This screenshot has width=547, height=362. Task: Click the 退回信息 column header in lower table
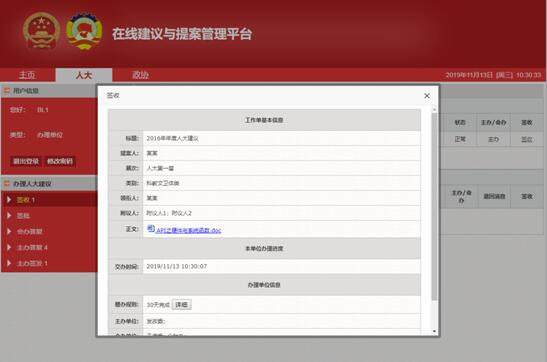pyautogui.click(x=494, y=196)
